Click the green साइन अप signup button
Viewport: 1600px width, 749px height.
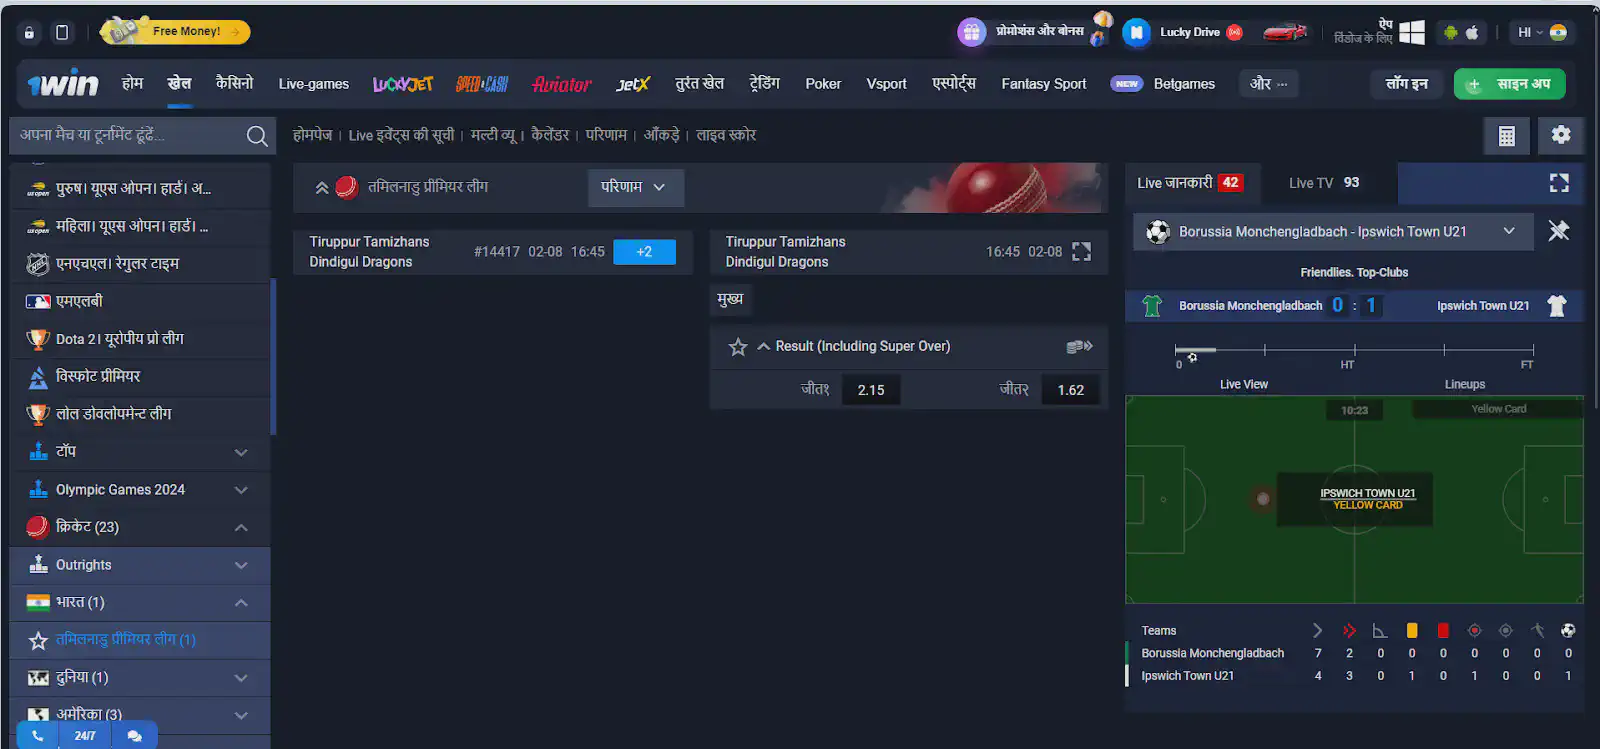tap(1510, 84)
